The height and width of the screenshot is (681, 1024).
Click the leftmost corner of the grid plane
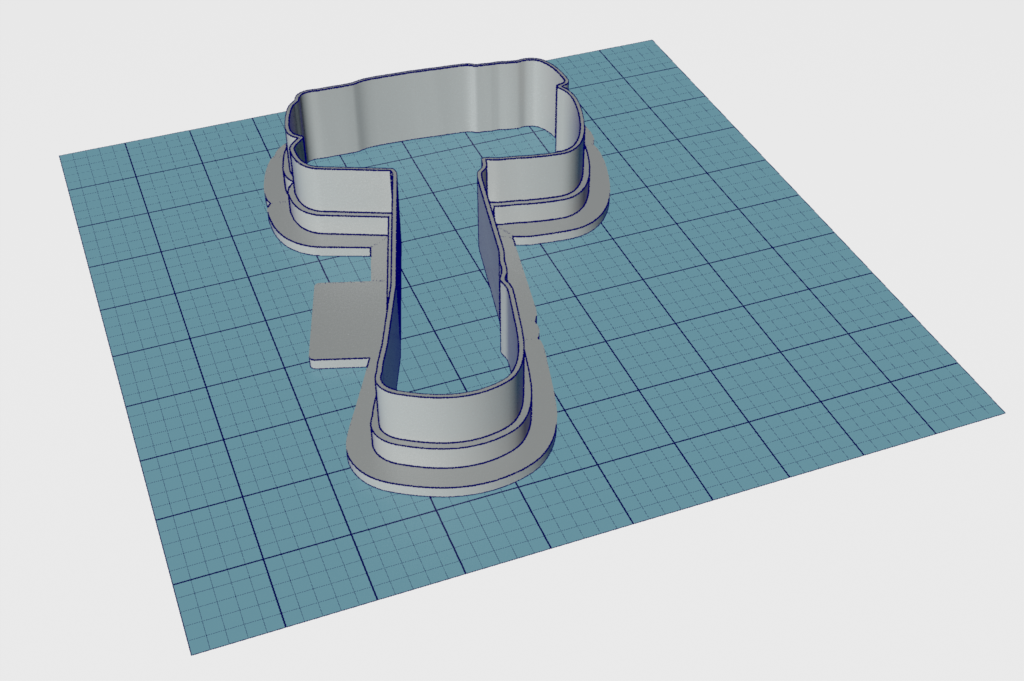[62, 157]
